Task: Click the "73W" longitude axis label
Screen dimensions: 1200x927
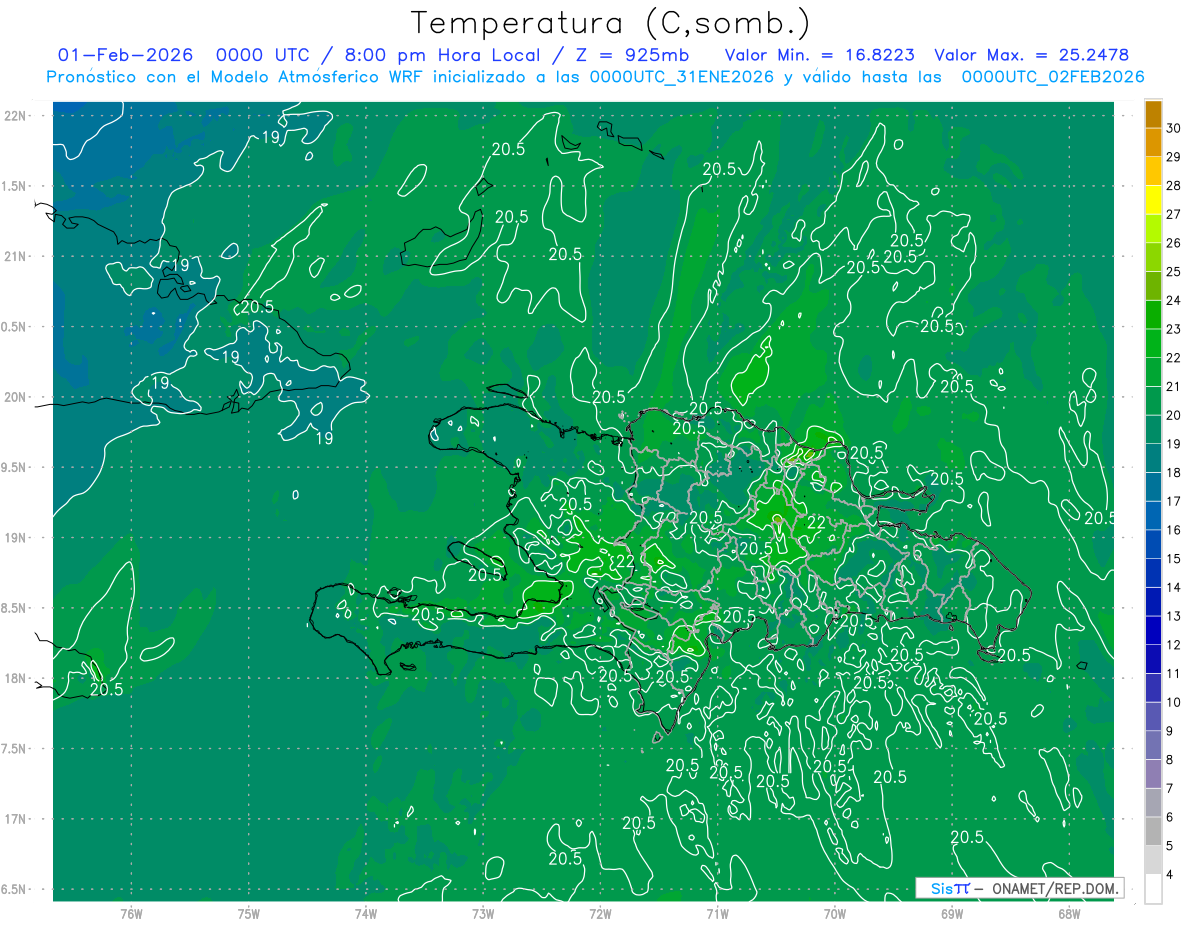Action: click(483, 913)
